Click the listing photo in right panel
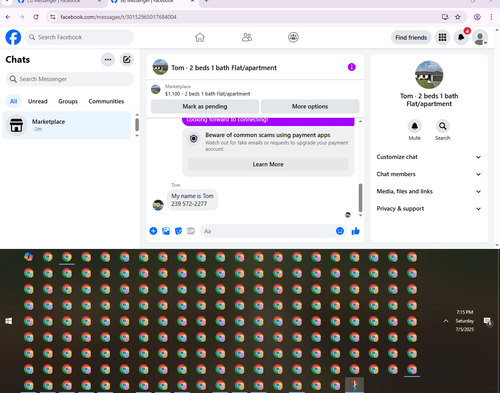 [x=429, y=75]
